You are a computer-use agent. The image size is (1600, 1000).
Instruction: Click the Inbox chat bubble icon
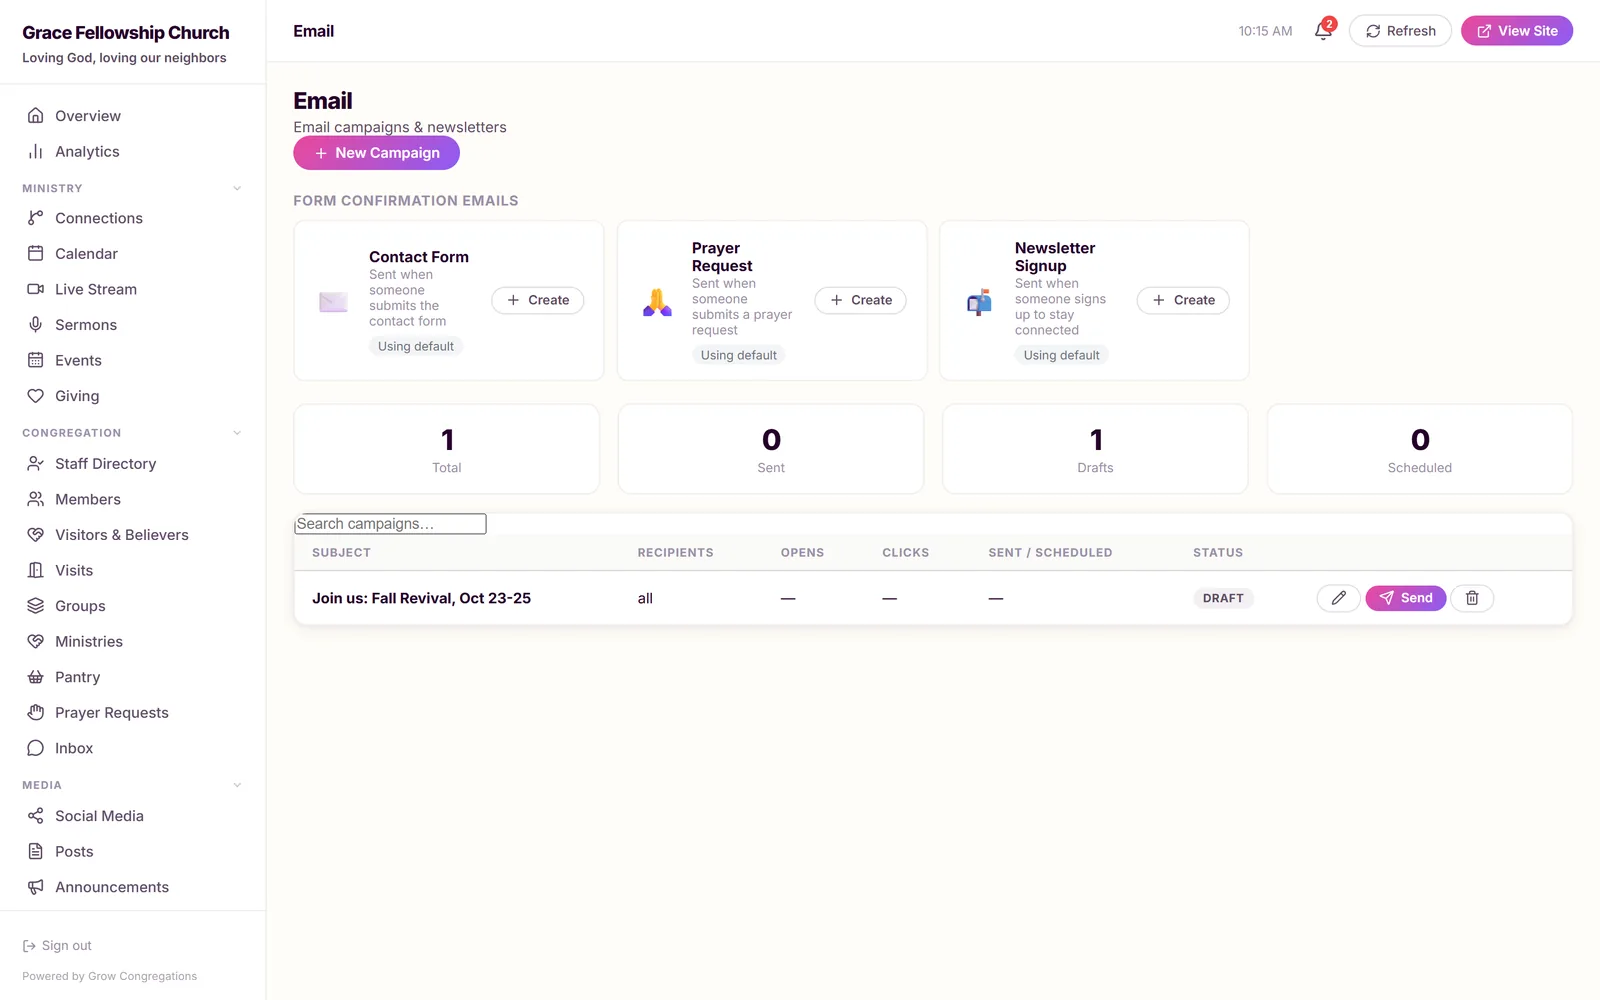[x=36, y=748]
